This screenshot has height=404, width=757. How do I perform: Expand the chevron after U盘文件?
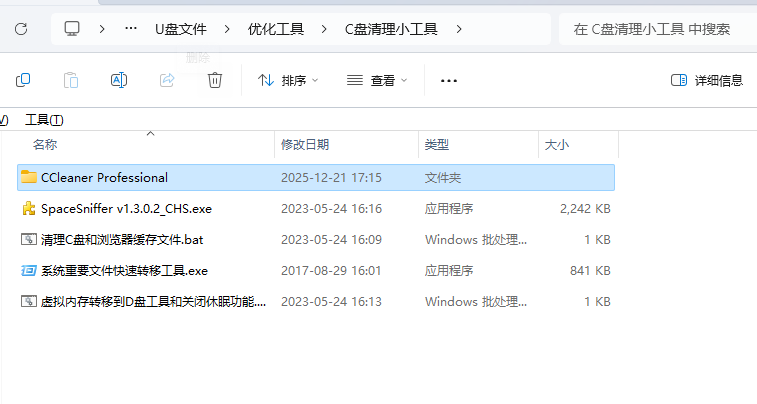point(227,29)
